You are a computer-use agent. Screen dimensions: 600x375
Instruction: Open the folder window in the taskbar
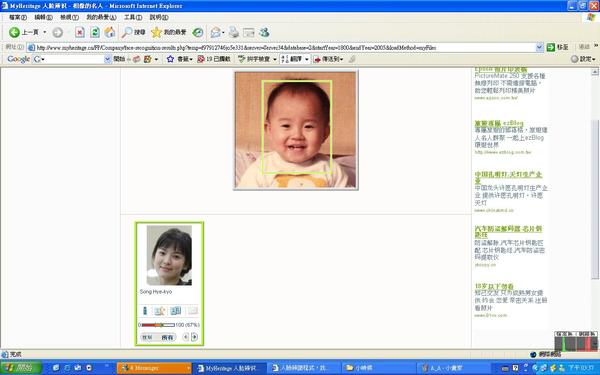pos(378,368)
